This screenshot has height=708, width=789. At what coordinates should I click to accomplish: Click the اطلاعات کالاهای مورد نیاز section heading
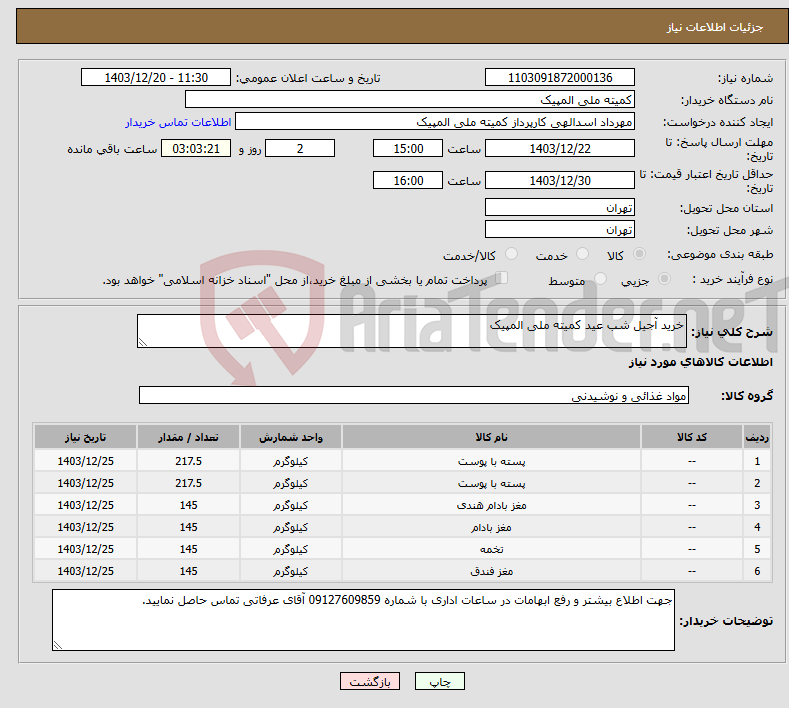[x=700, y=362]
